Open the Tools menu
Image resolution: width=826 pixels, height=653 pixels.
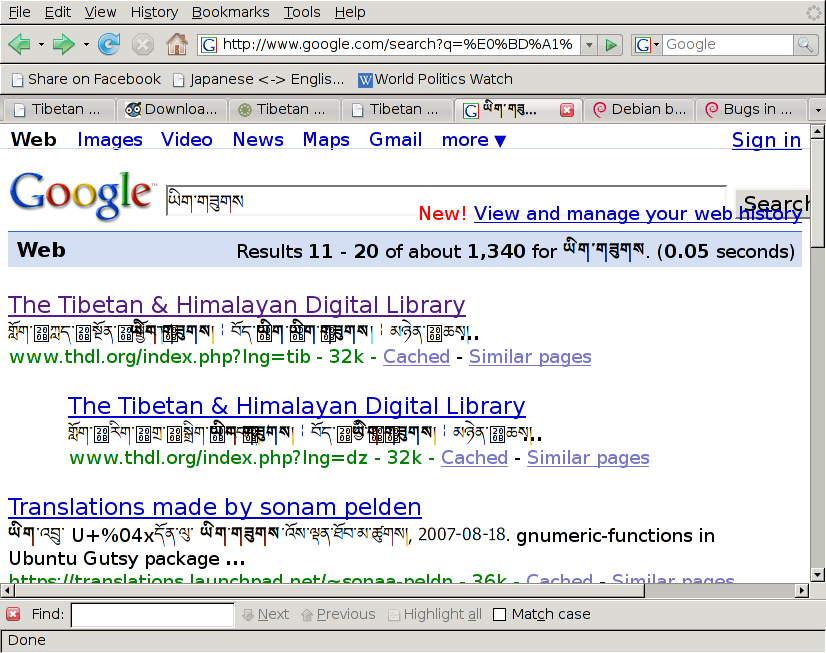(302, 12)
